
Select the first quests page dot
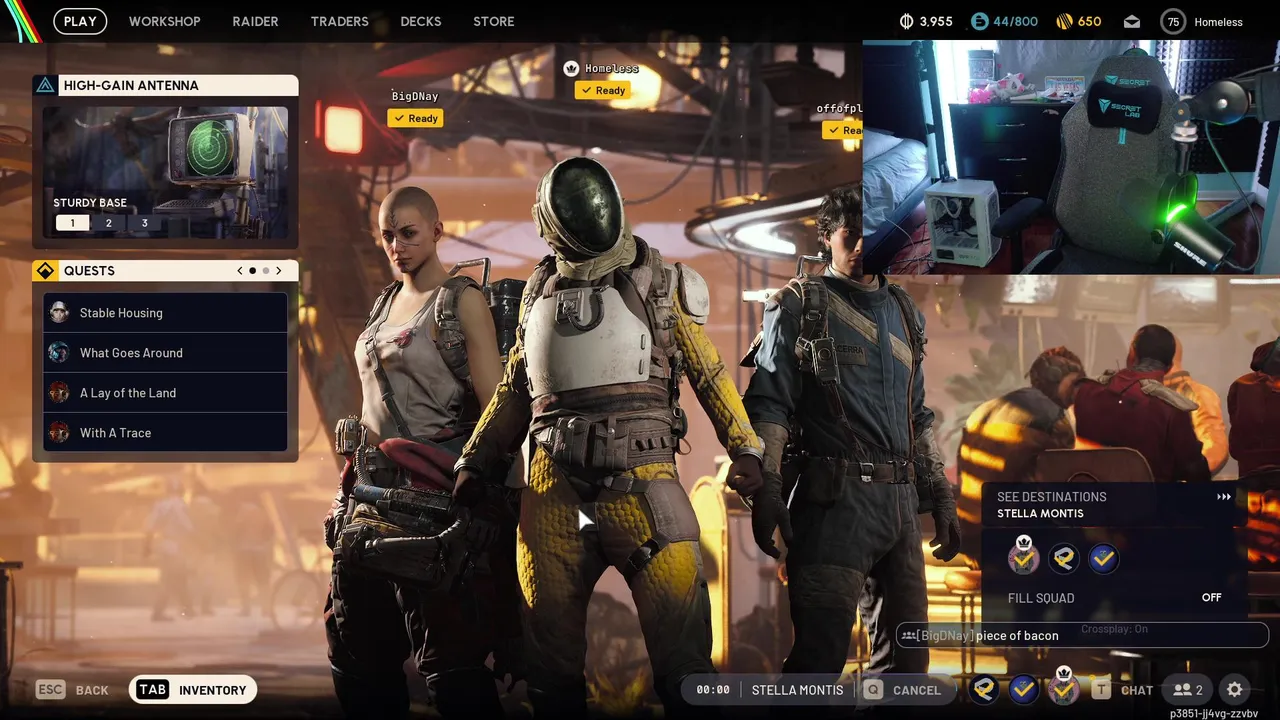[252, 271]
